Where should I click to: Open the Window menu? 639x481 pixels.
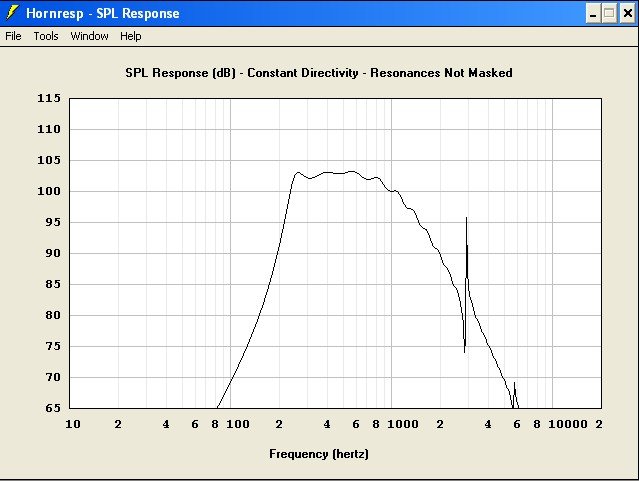coord(89,36)
